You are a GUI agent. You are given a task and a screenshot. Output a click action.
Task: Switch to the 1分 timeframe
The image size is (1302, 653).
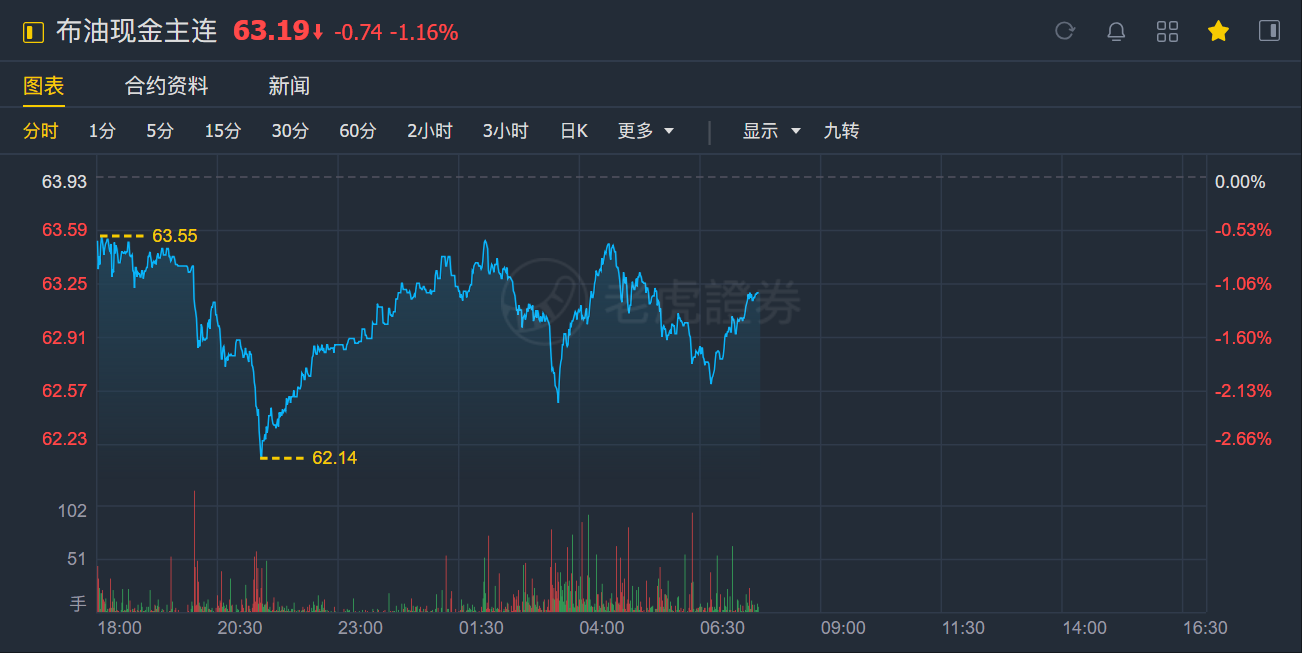point(102,131)
